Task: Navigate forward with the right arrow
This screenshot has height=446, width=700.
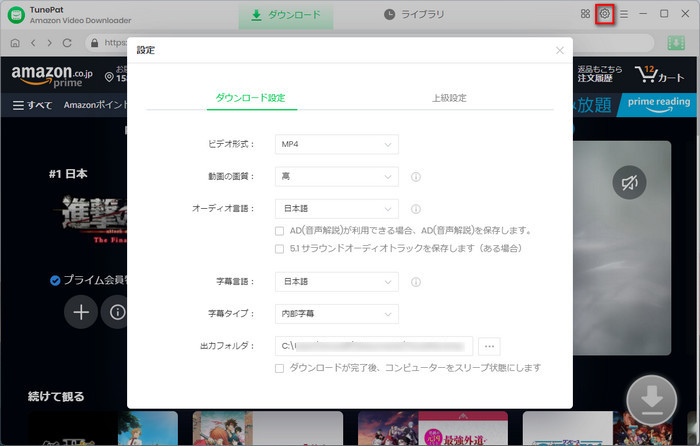Action: coord(50,43)
